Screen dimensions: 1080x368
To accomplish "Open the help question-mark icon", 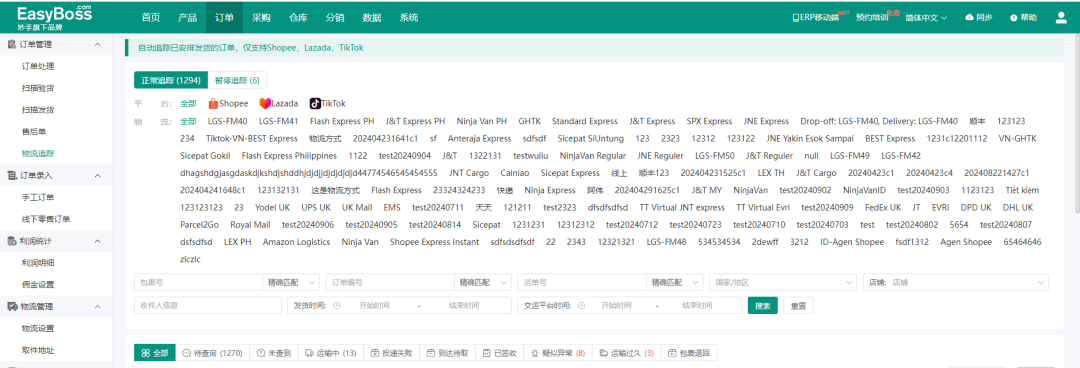I will pyautogui.click(x=1014, y=18).
